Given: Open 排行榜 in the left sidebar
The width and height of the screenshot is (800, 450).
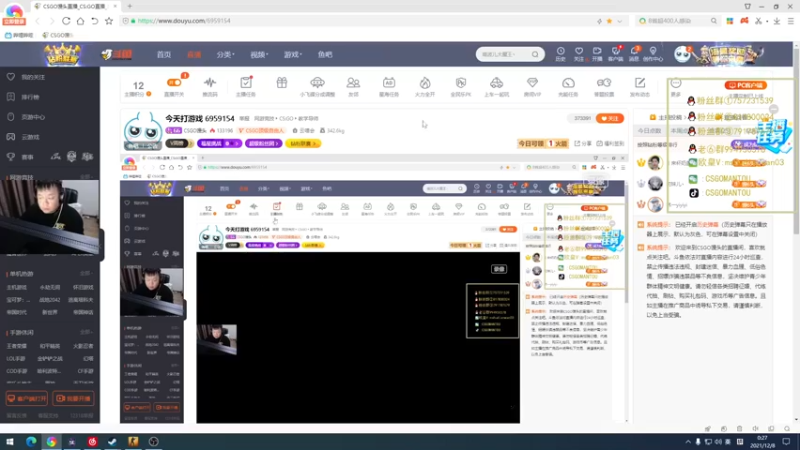Looking at the screenshot, I should click(x=30, y=97).
